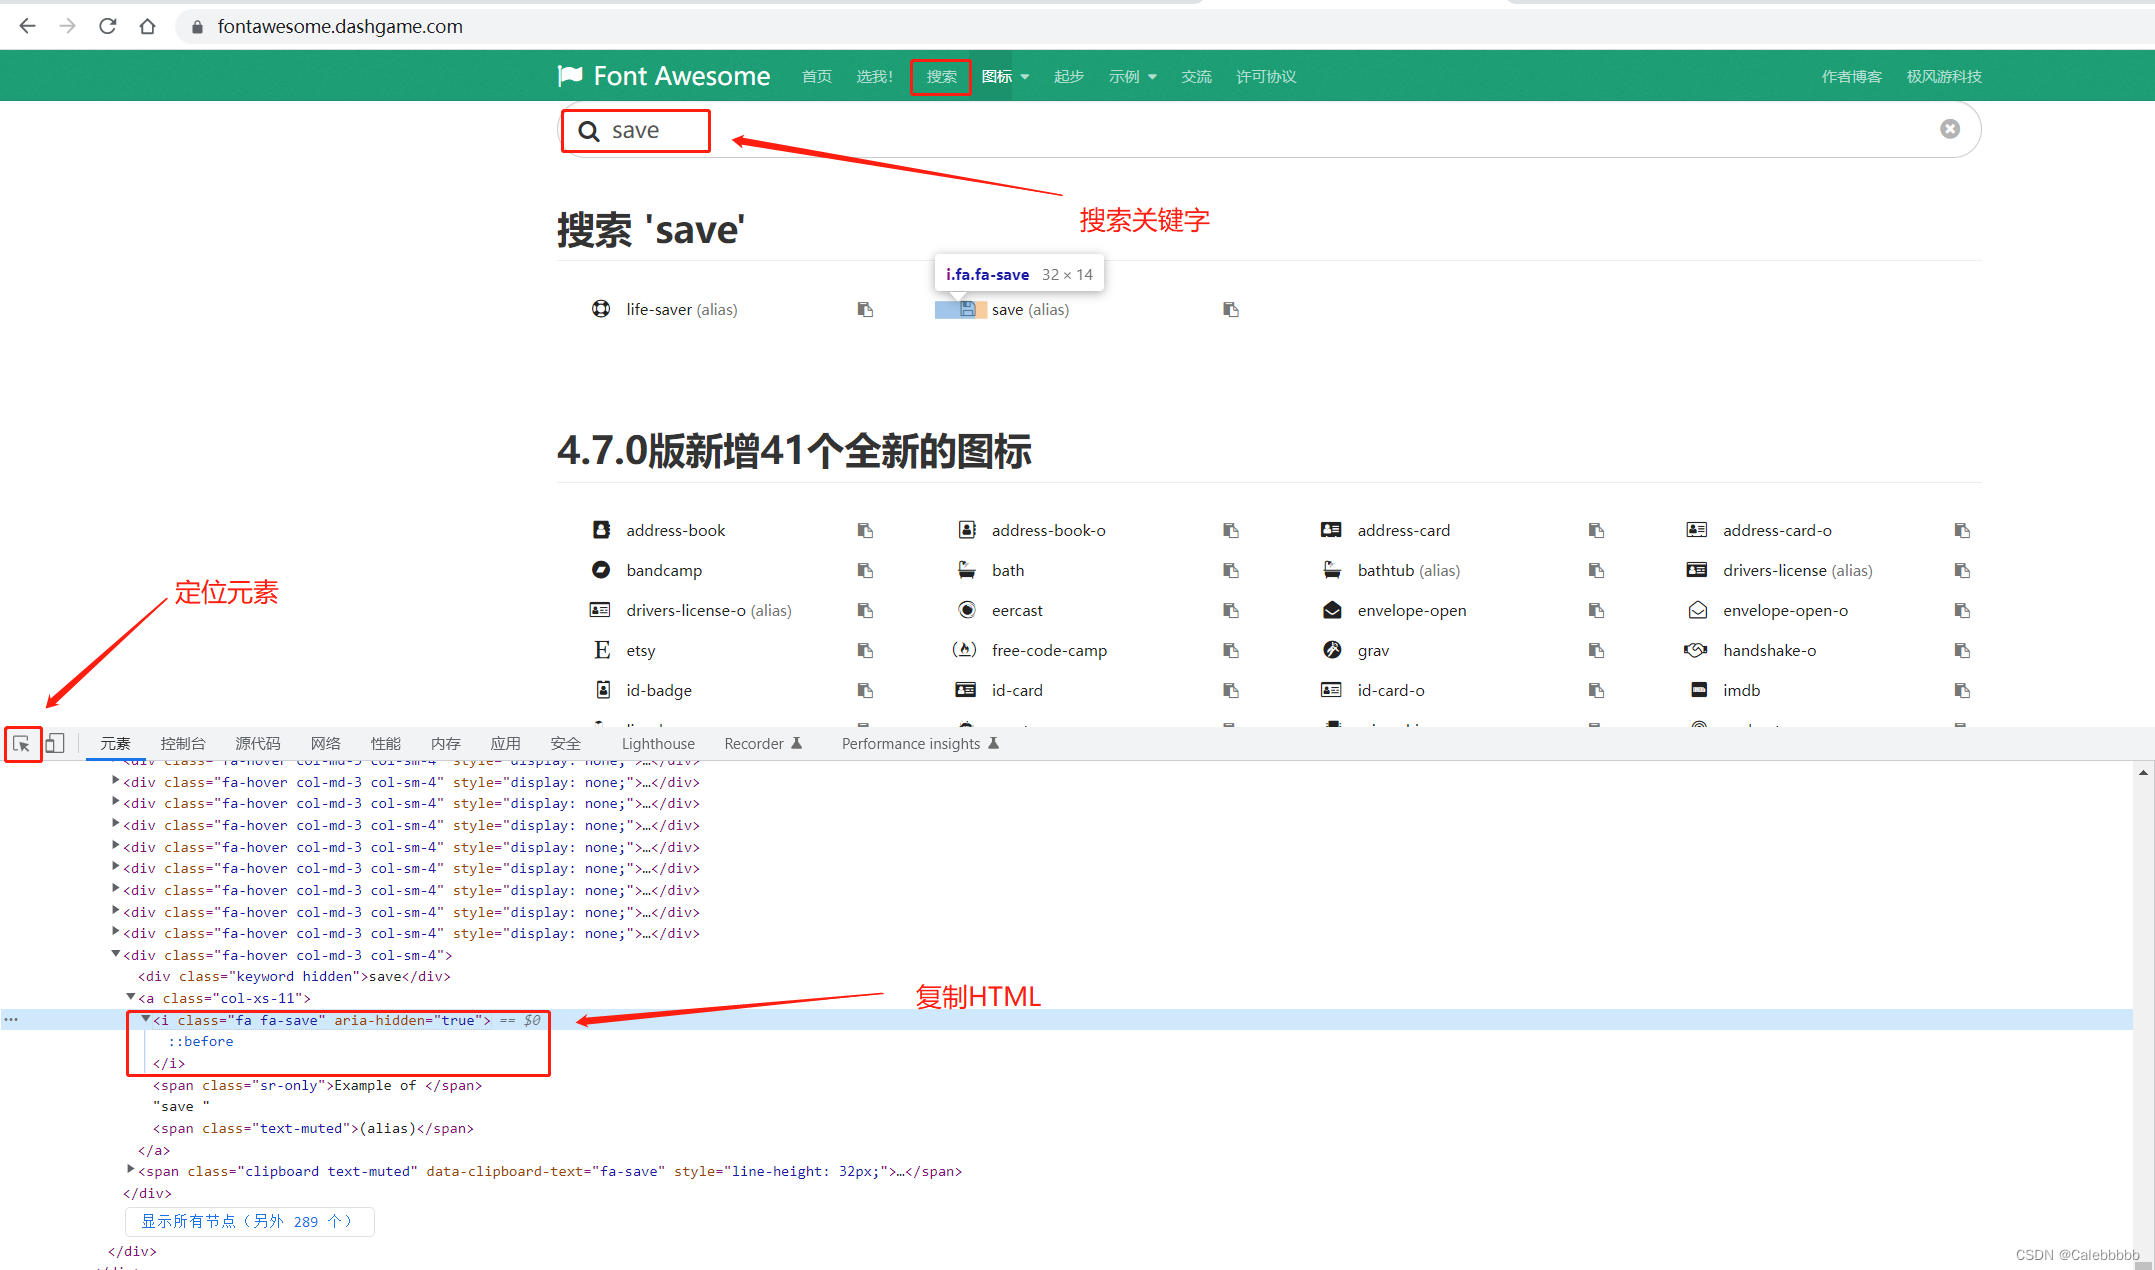Image resolution: width=2155 pixels, height=1270 pixels.
Task: Click the eercast icon
Action: [967, 610]
